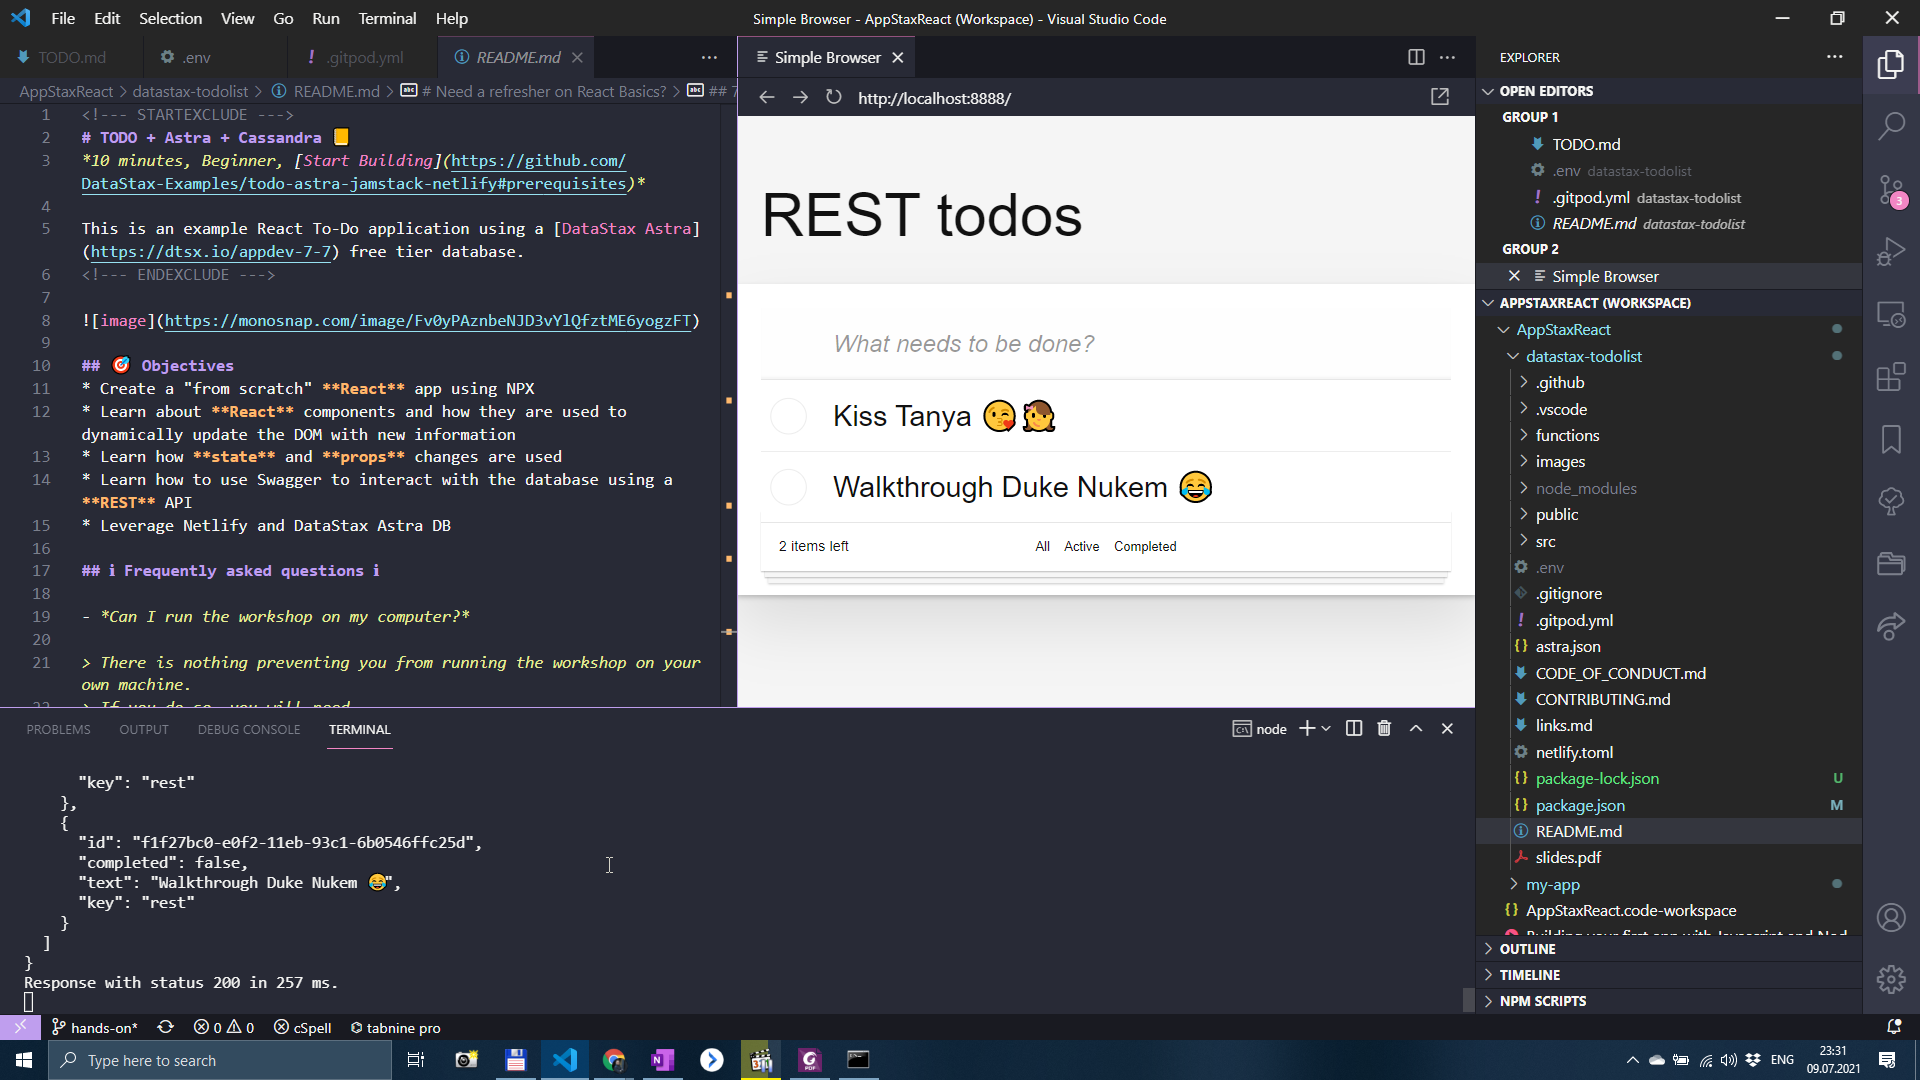Show only Completed todos filter
The width and height of the screenshot is (1920, 1080).
point(1145,546)
